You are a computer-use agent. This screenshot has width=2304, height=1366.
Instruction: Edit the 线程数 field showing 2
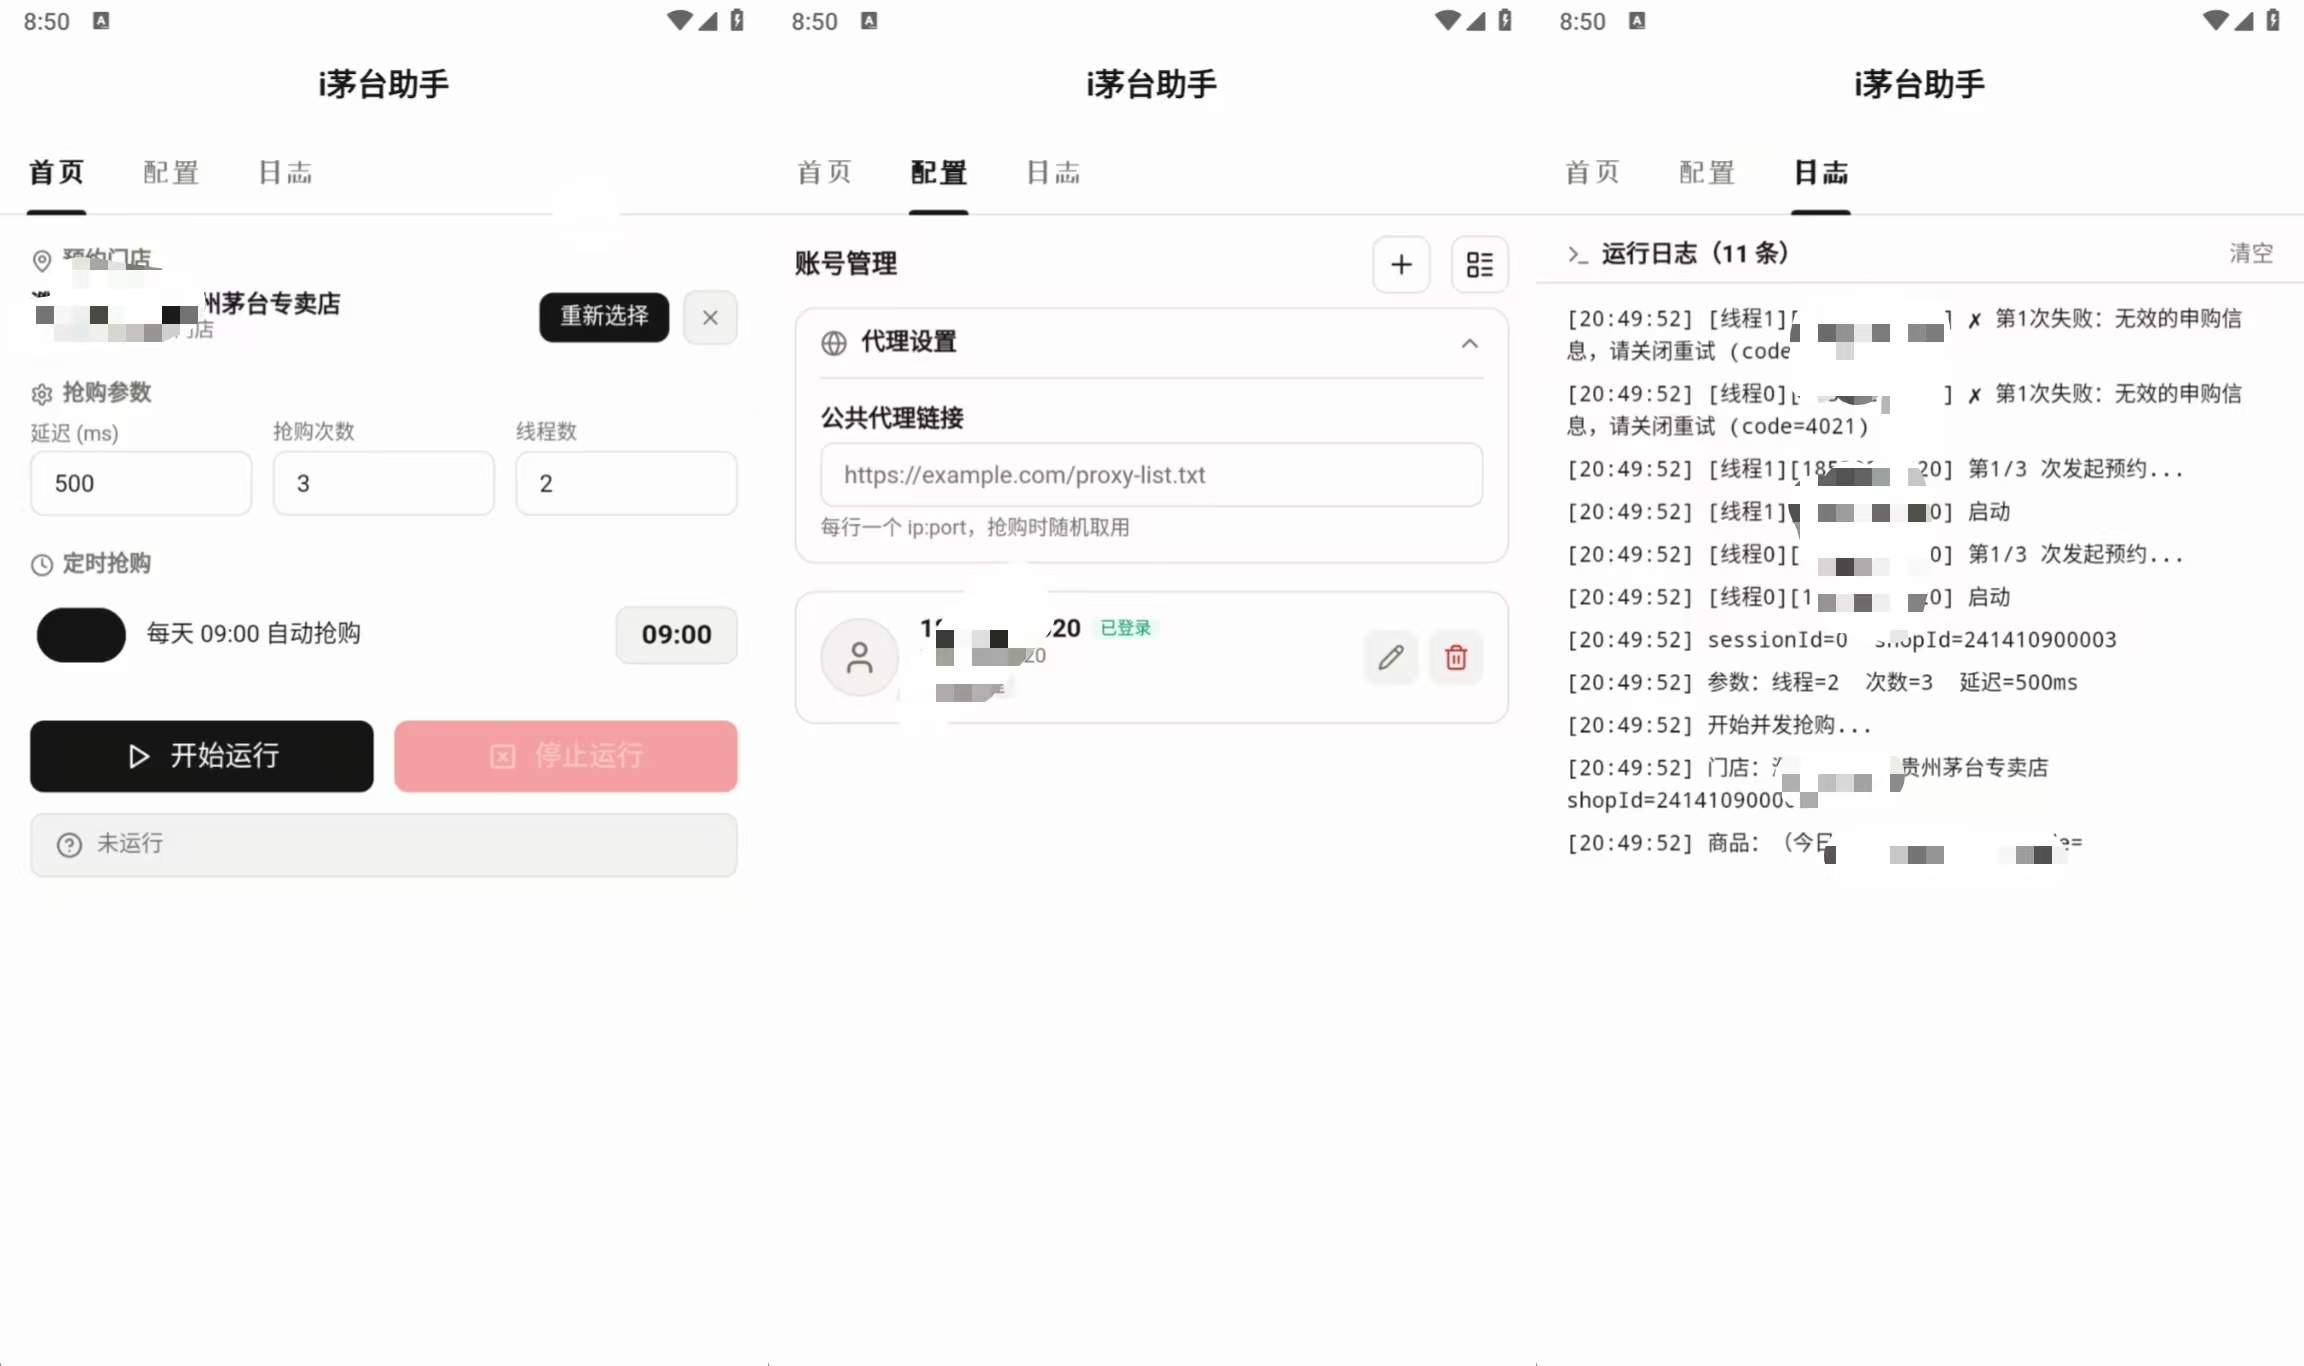point(626,483)
